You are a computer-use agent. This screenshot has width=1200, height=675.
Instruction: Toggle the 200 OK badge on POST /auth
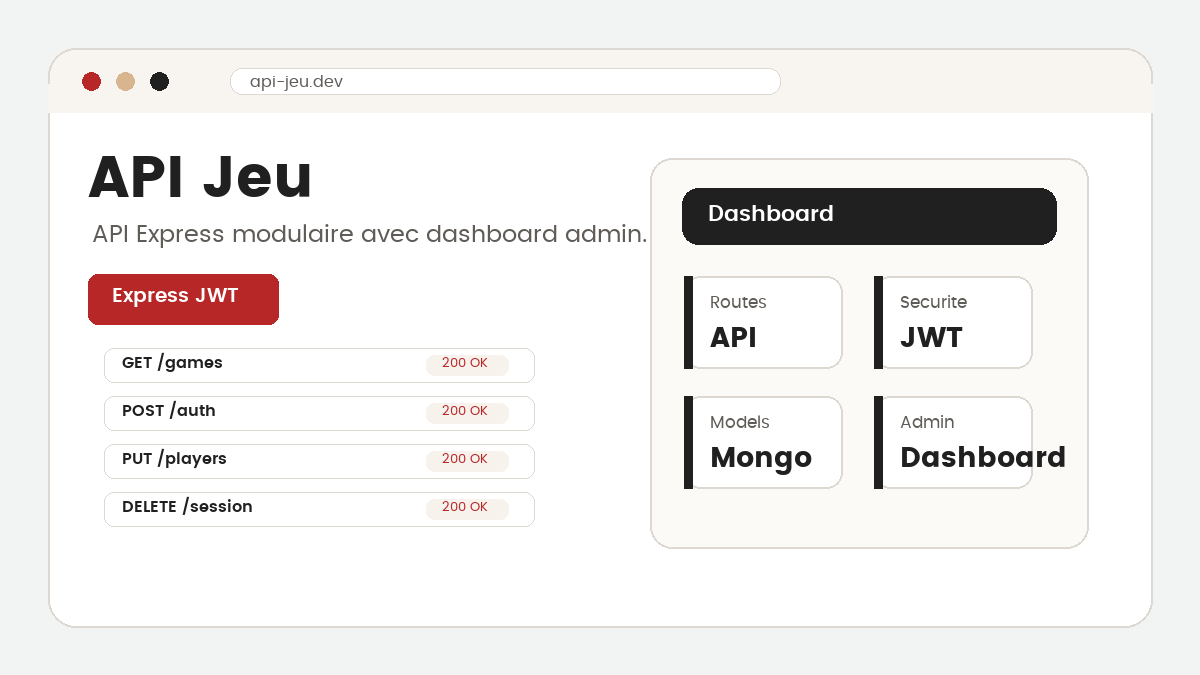click(x=466, y=412)
